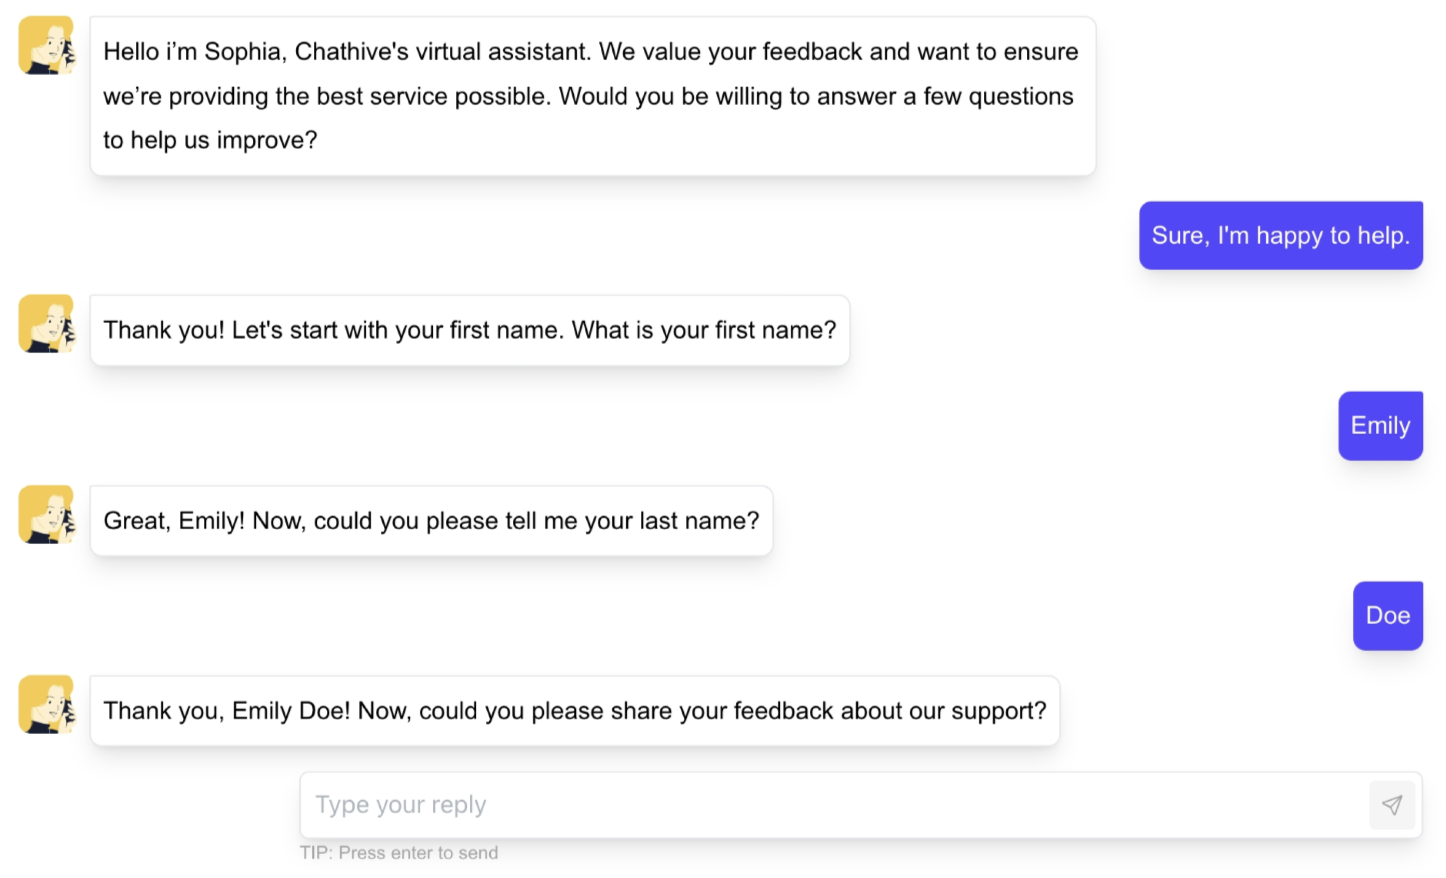Click the 'Hello i'm Sophia' greeting message

tap(593, 96)
